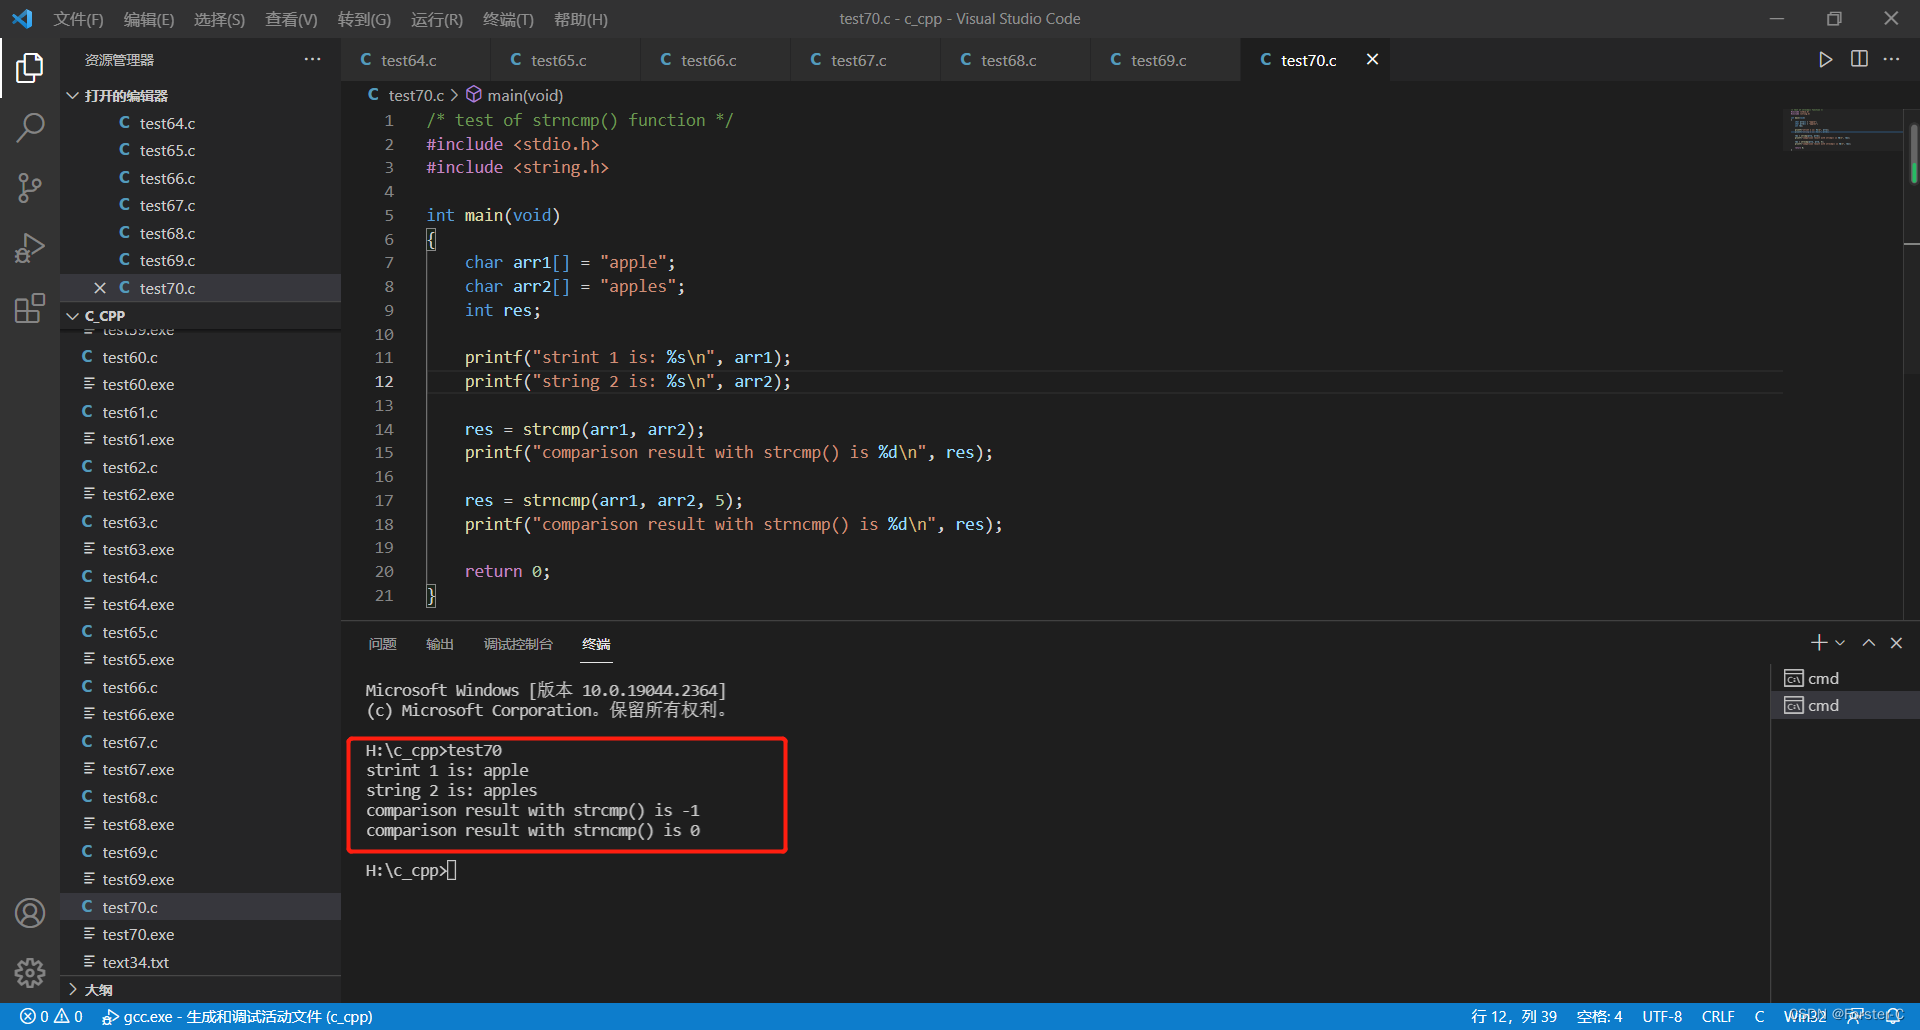Click the code minimap preview
The width and height of the screenshot is (1920, 1030).
(x=1843, y=129)
